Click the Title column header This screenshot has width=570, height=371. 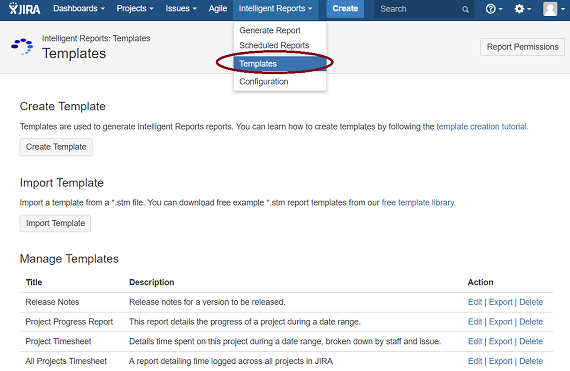tap(34, 282)
